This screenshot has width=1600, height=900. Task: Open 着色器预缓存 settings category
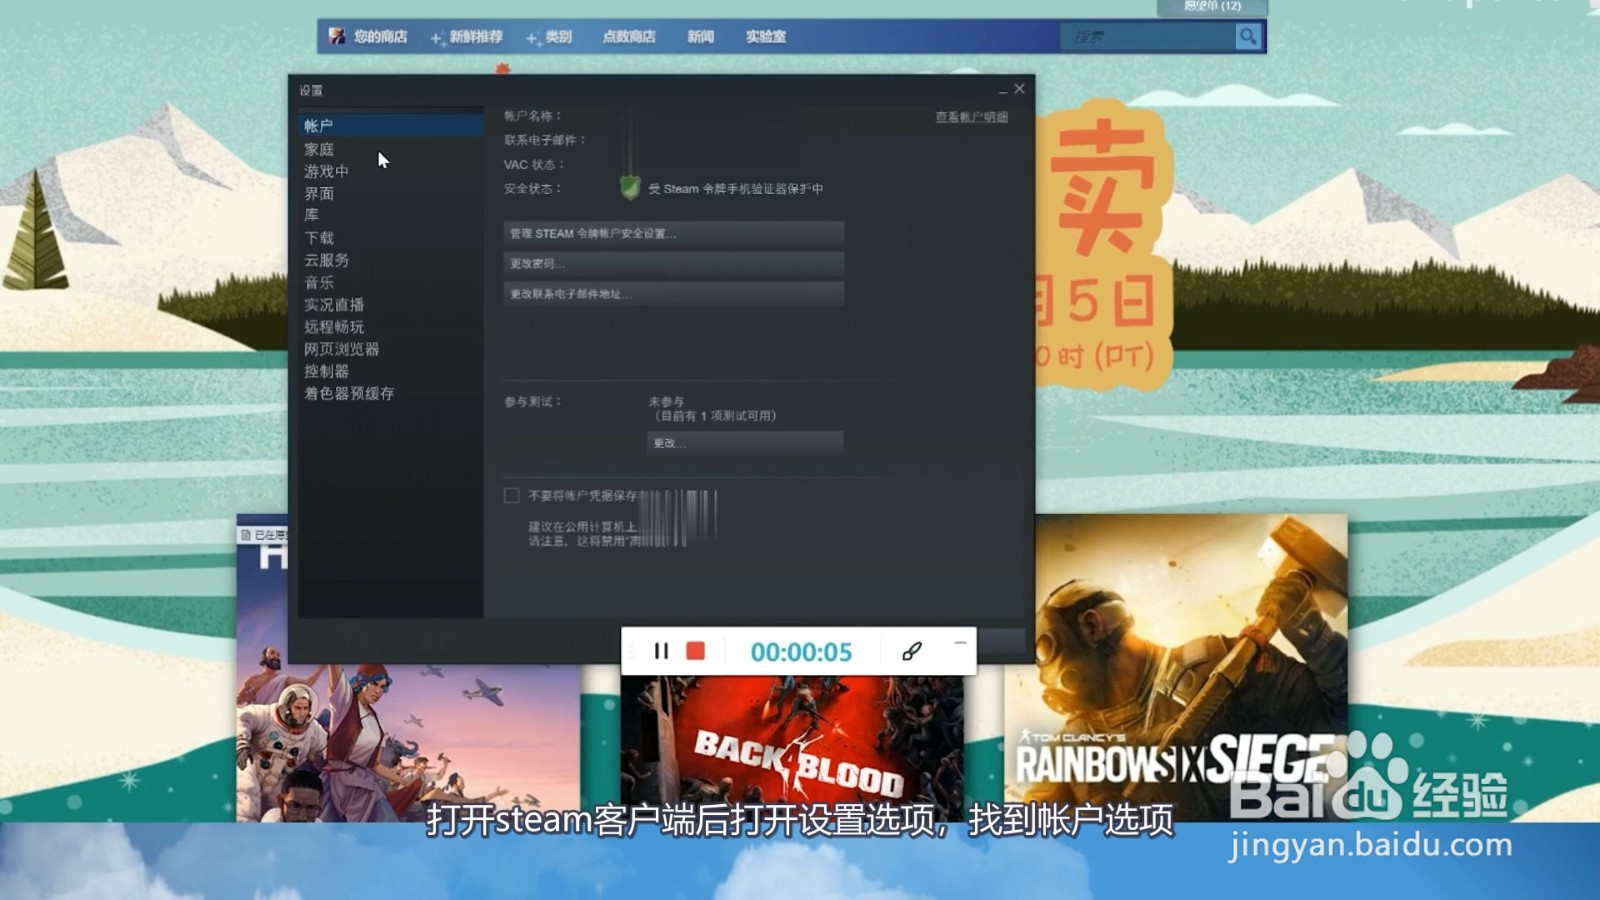[x=349, y=393]
